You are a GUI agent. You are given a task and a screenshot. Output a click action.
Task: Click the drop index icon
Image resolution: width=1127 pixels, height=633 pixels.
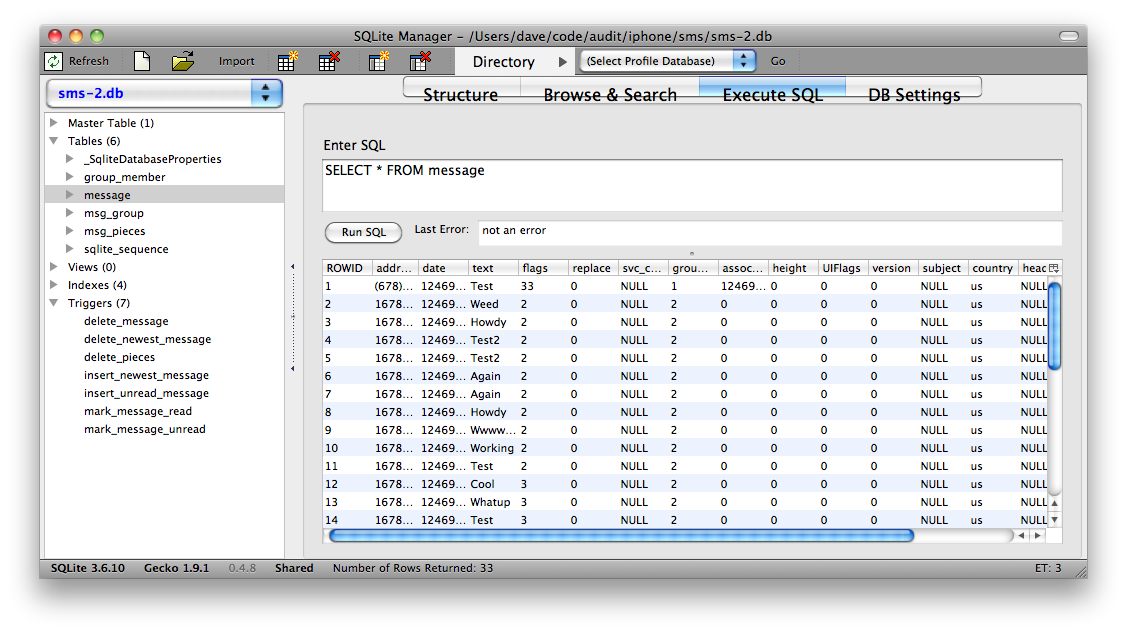pyautogui.click(x=420, y=61)
